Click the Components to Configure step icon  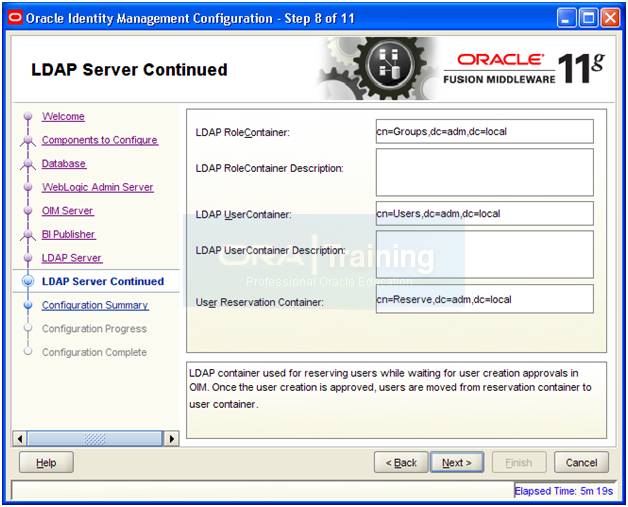click(x=28, y=140)
